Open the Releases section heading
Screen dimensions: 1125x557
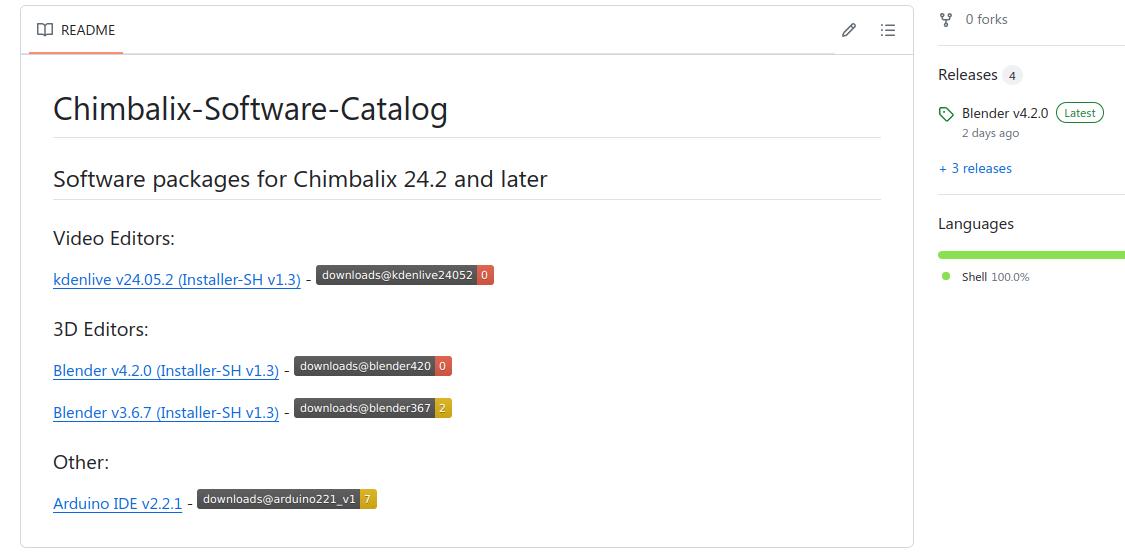967,75
